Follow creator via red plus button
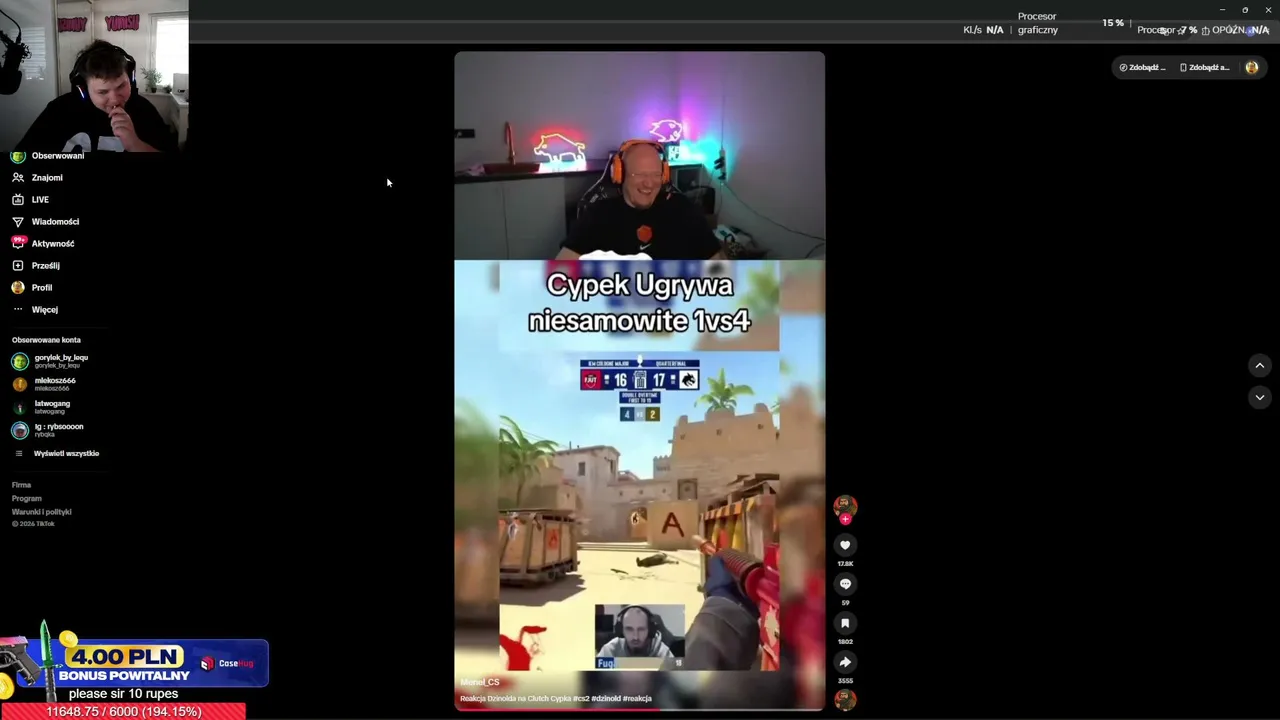The width and height of the screenshot is (1280, 720). 845,519
